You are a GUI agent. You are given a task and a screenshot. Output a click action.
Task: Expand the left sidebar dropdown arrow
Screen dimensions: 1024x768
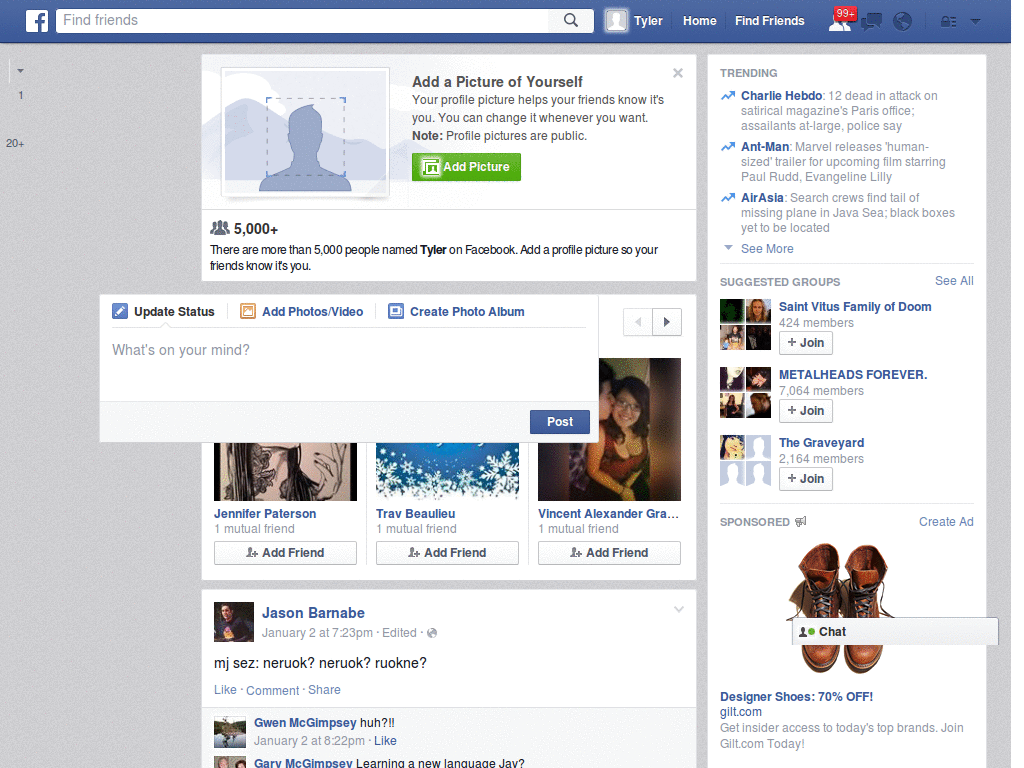(x=20, y=71)
